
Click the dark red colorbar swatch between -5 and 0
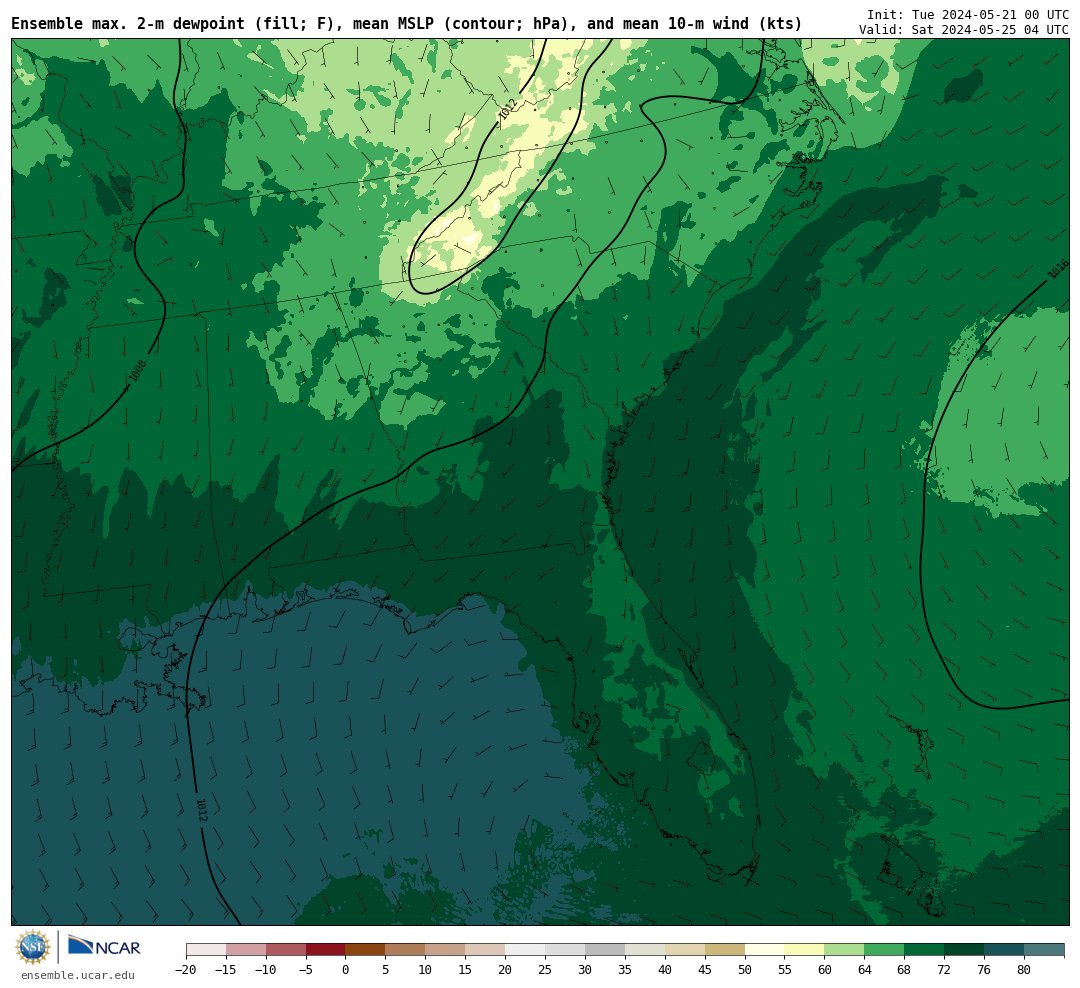325,950
